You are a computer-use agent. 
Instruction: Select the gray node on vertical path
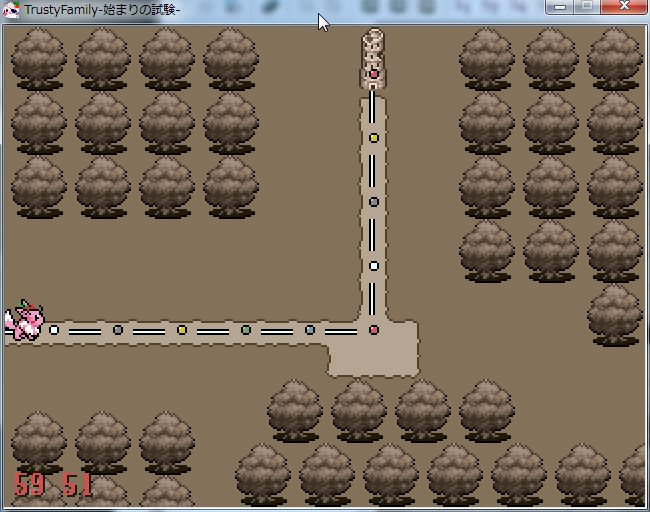click(x=374, y=202)
